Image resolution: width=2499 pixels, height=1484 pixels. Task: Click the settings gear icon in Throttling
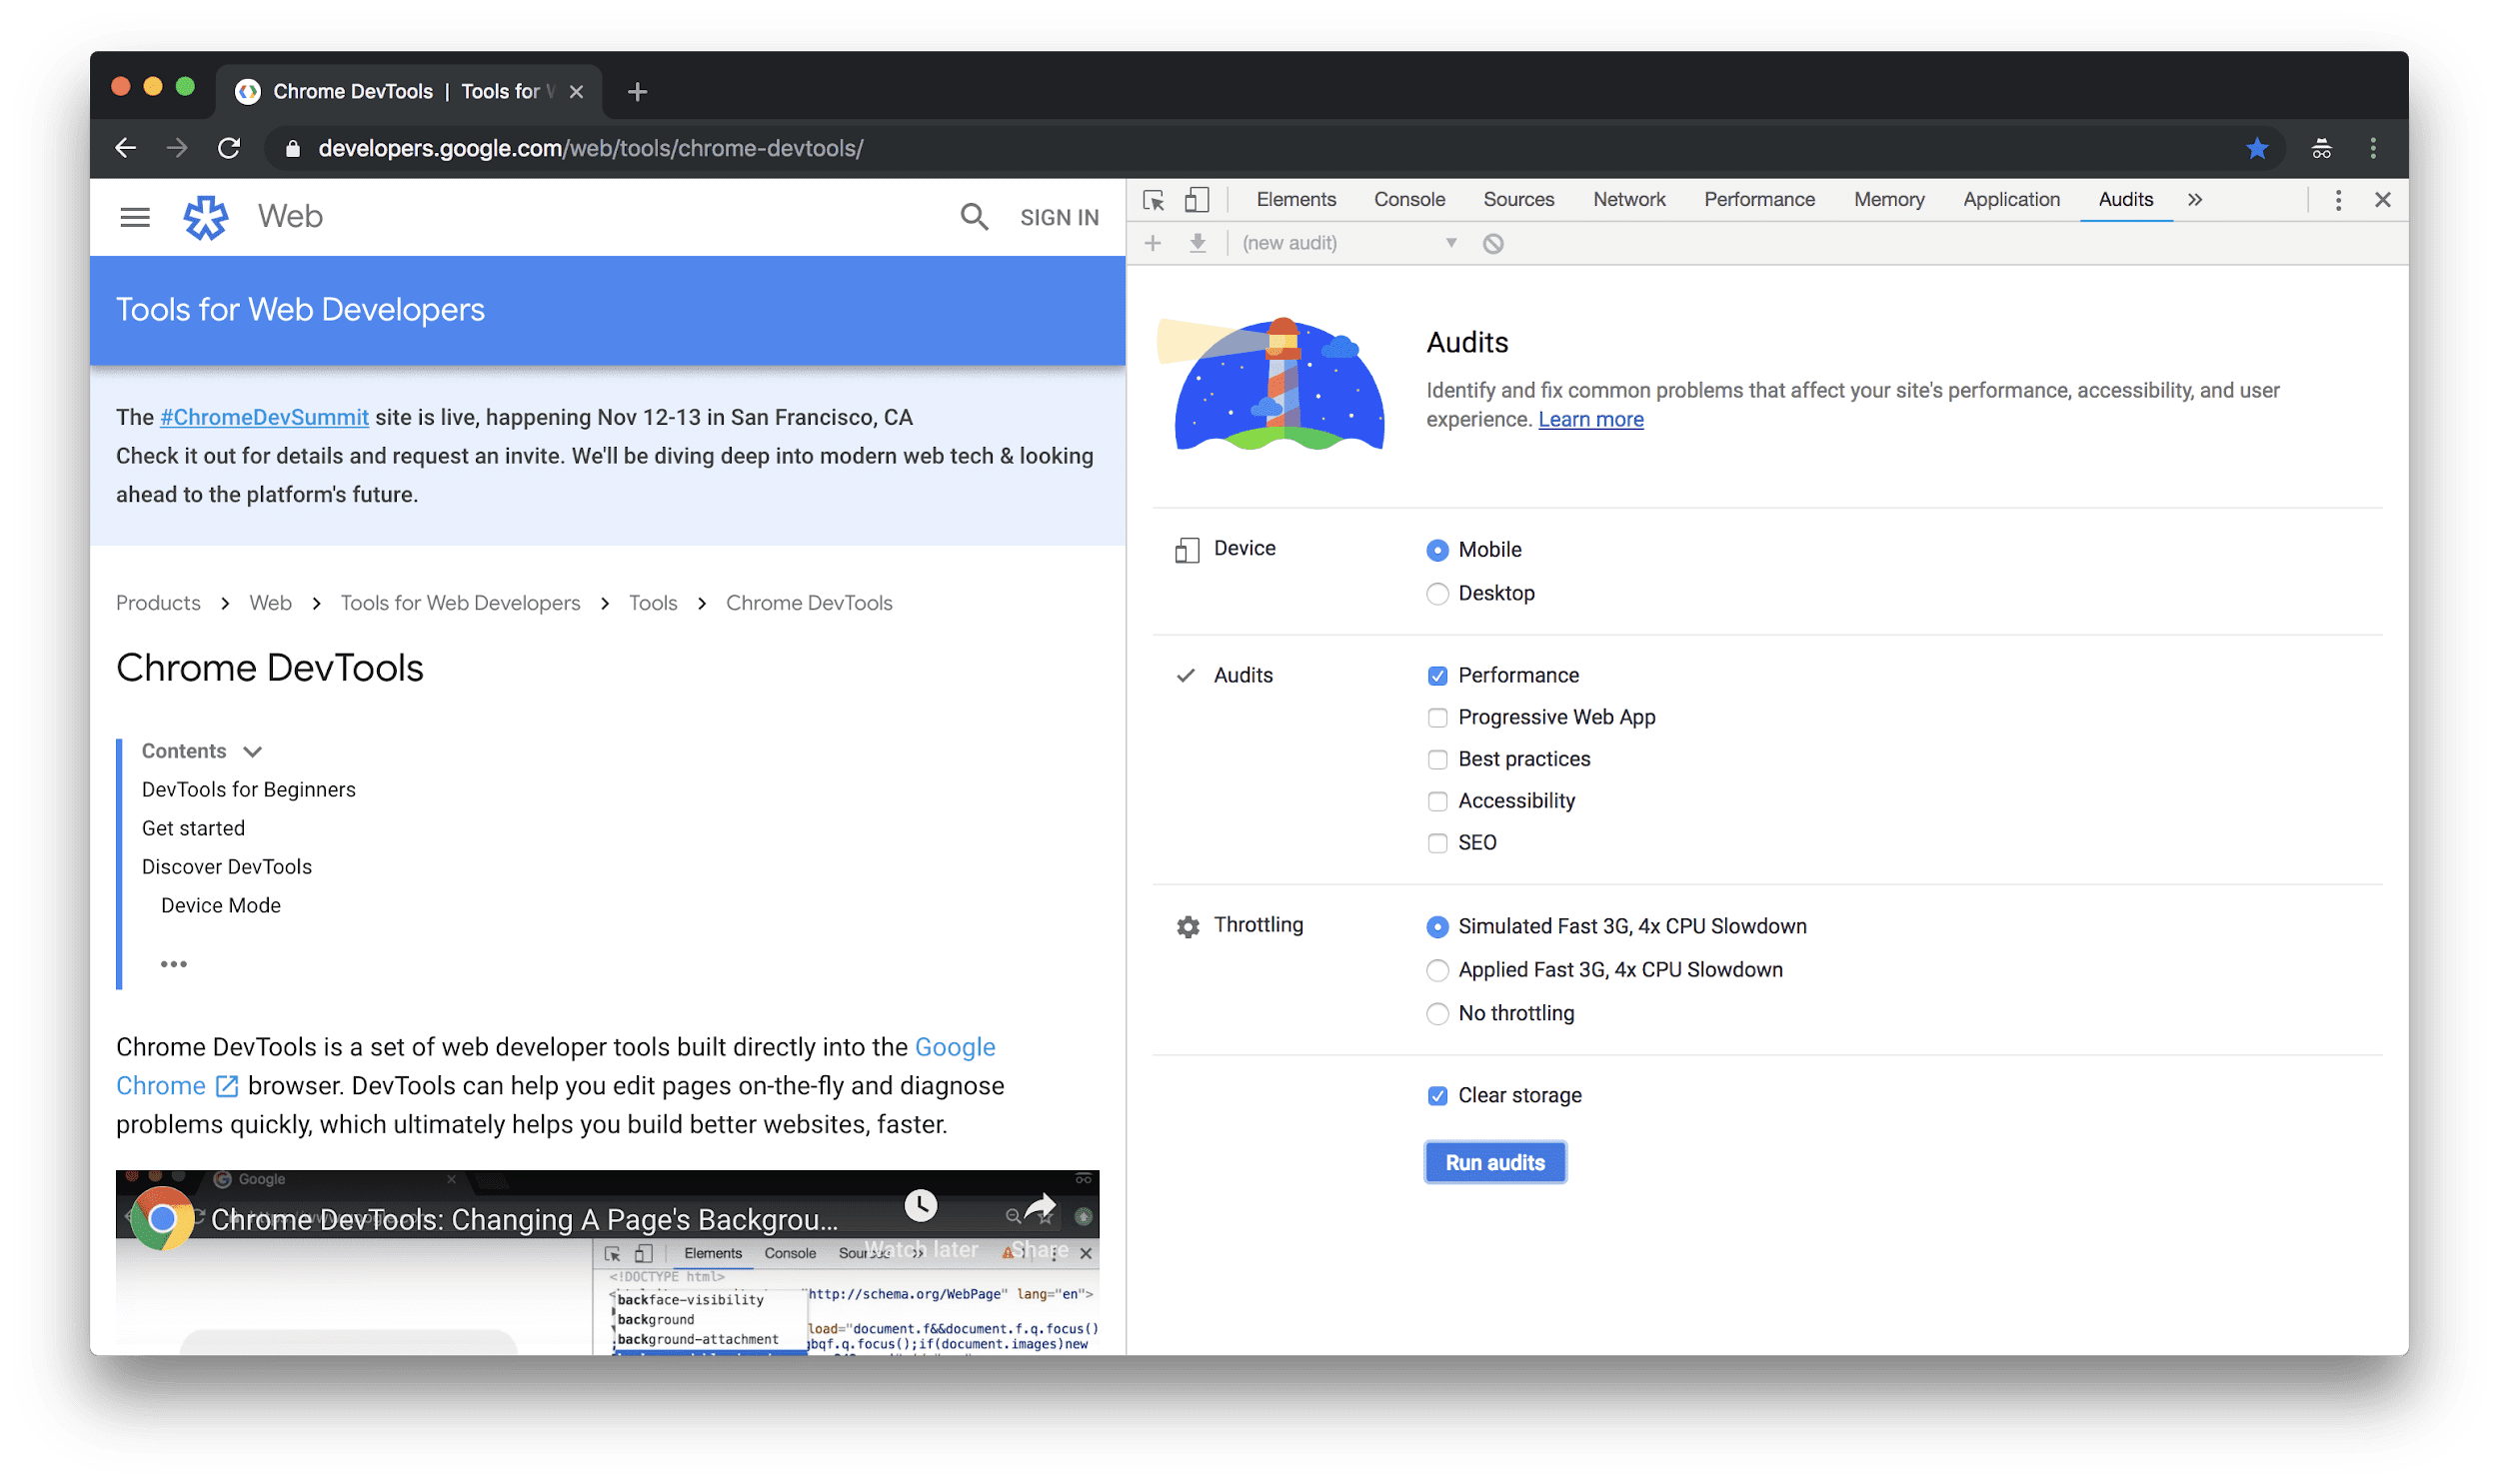click(1188, 924)
